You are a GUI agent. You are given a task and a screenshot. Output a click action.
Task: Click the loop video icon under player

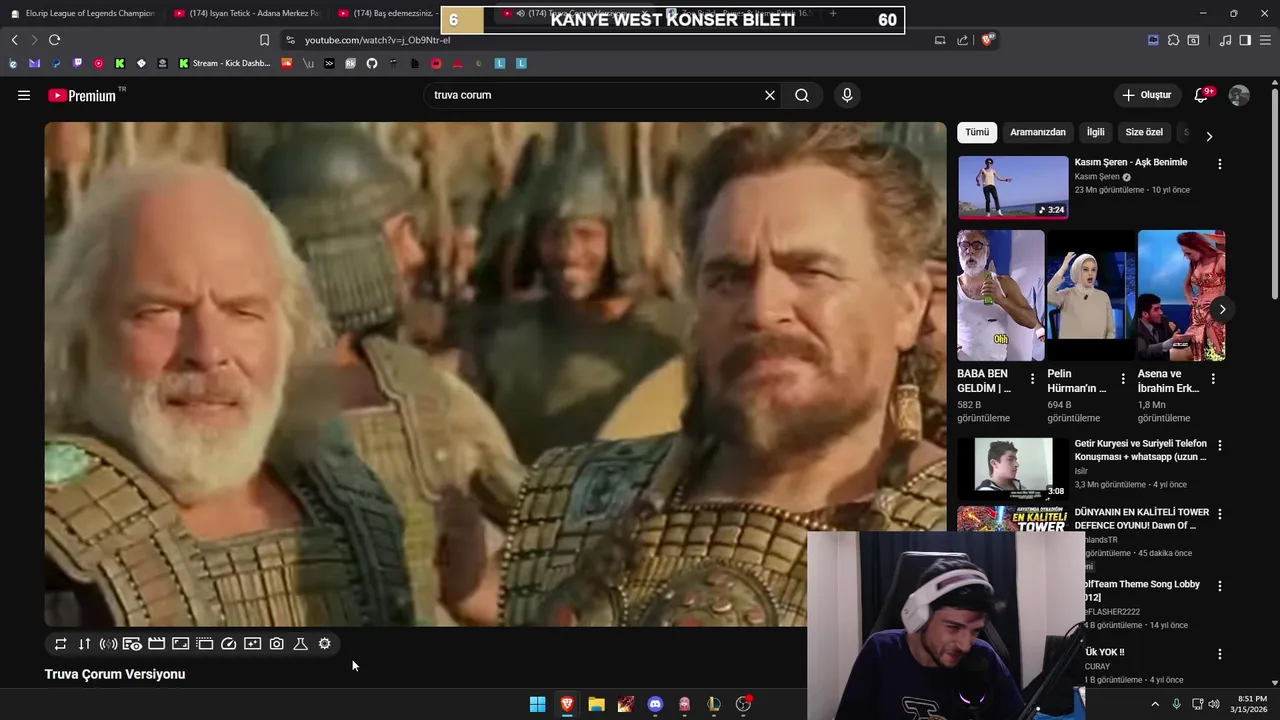(x=60, y=644)
